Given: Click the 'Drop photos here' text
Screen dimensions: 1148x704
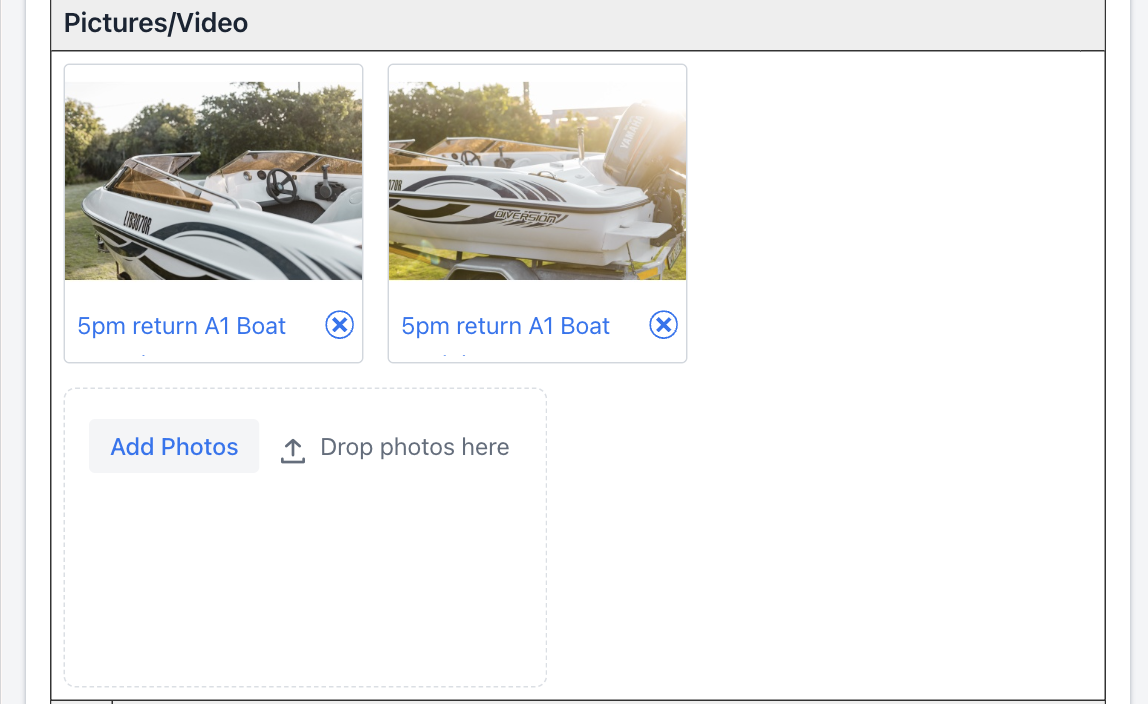Looking at the screenshot, I should point(414,447).
